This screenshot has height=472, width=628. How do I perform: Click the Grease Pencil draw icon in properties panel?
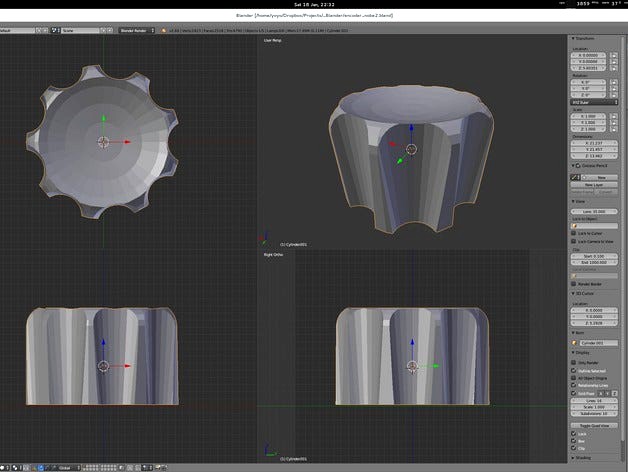(575, 176)
